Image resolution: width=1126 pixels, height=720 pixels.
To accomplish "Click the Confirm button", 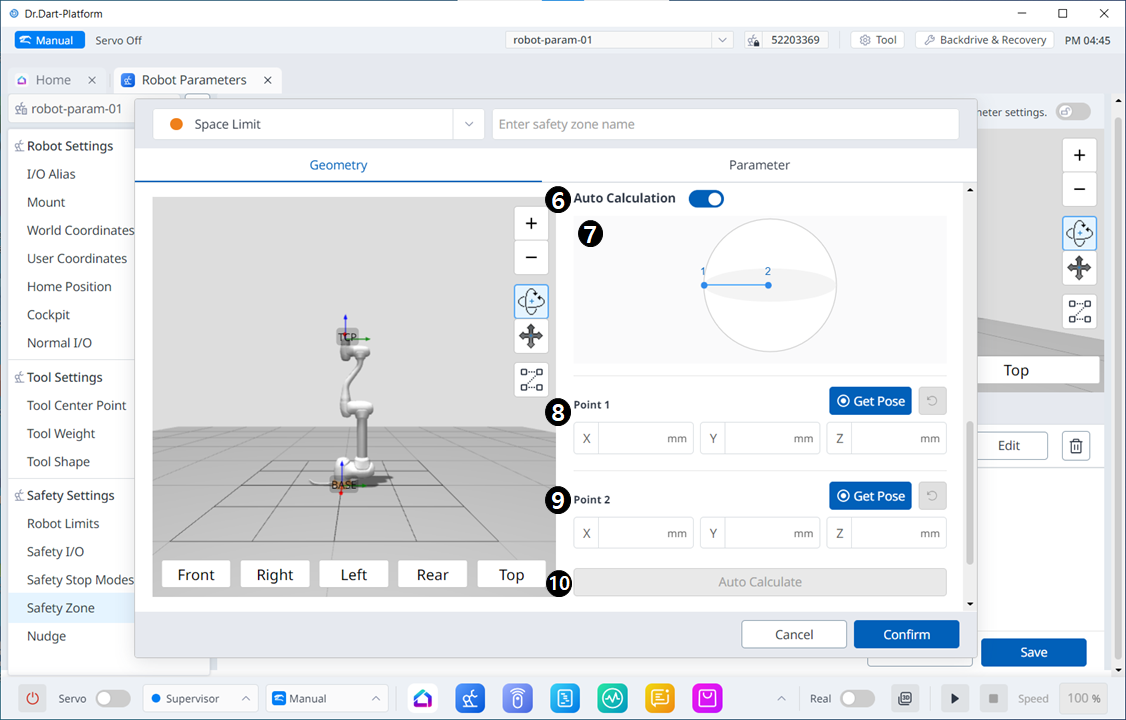I will point(906,634).
